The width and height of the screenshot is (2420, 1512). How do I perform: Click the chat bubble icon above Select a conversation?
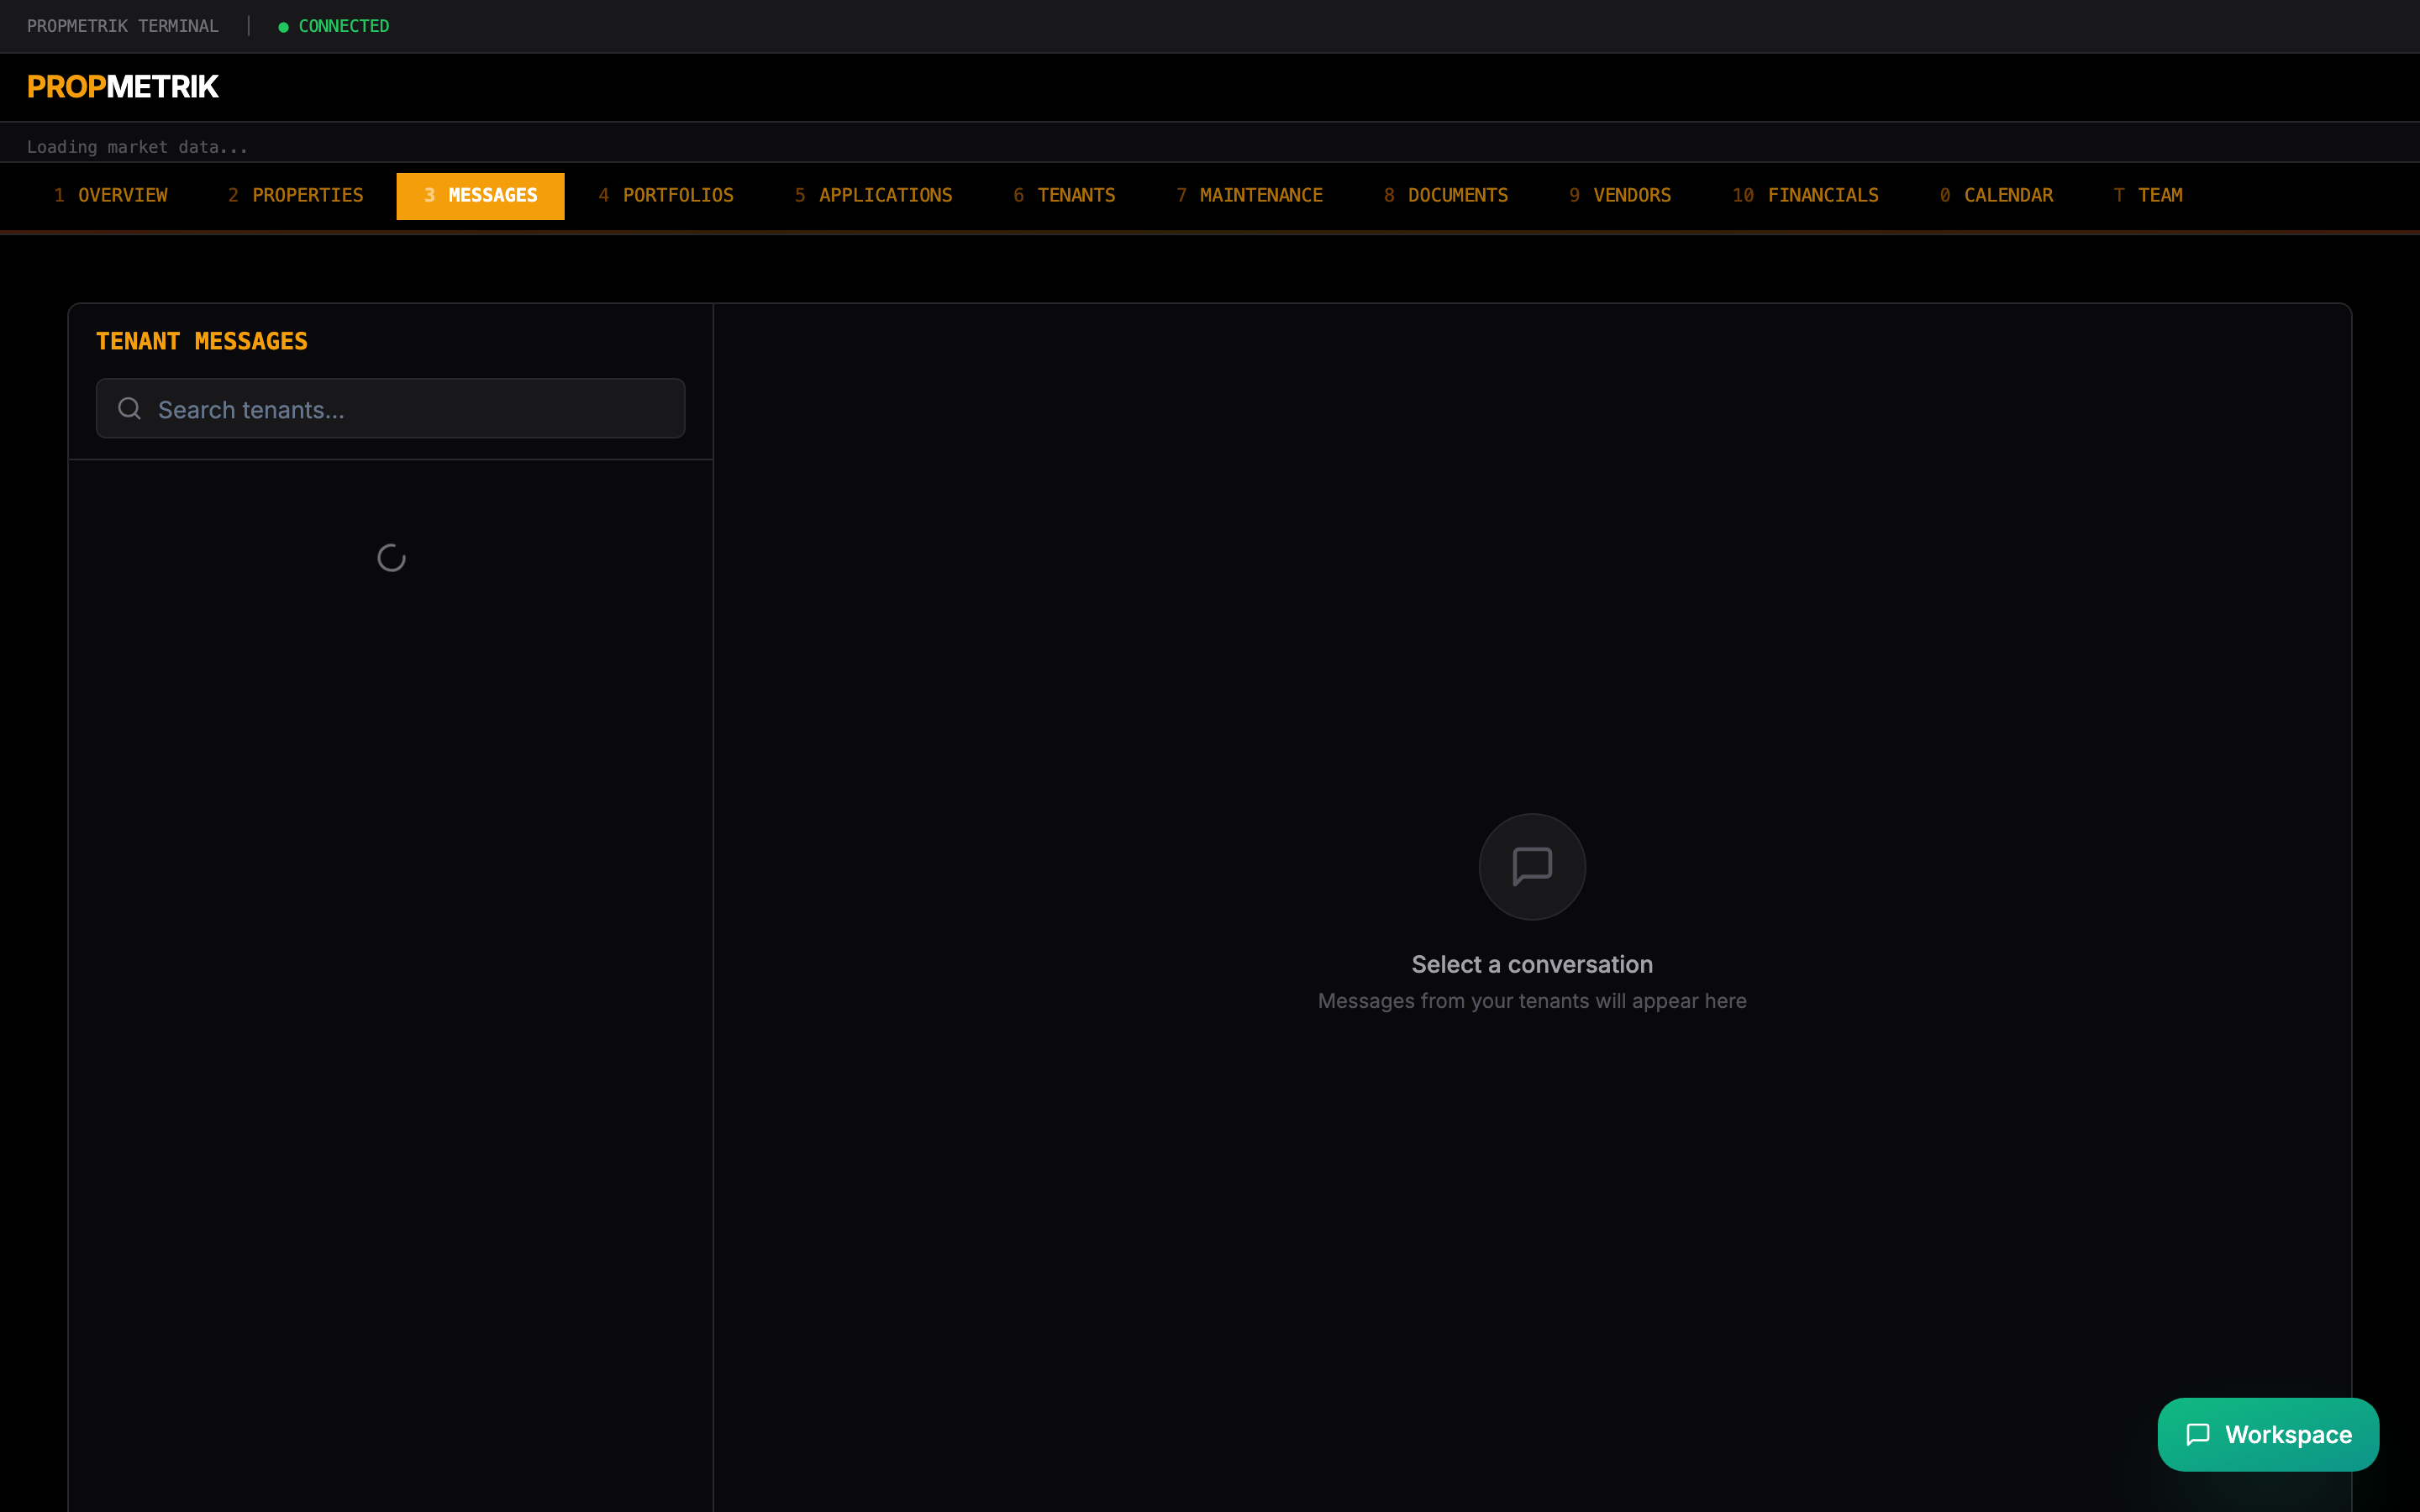(1532, 866)
